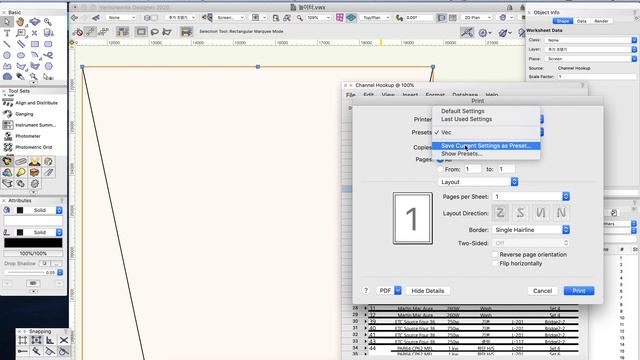This screenshot has width=640, height=360.
Task: Open the Pages per Sheet dropdown
Action: tap(531, 196)
